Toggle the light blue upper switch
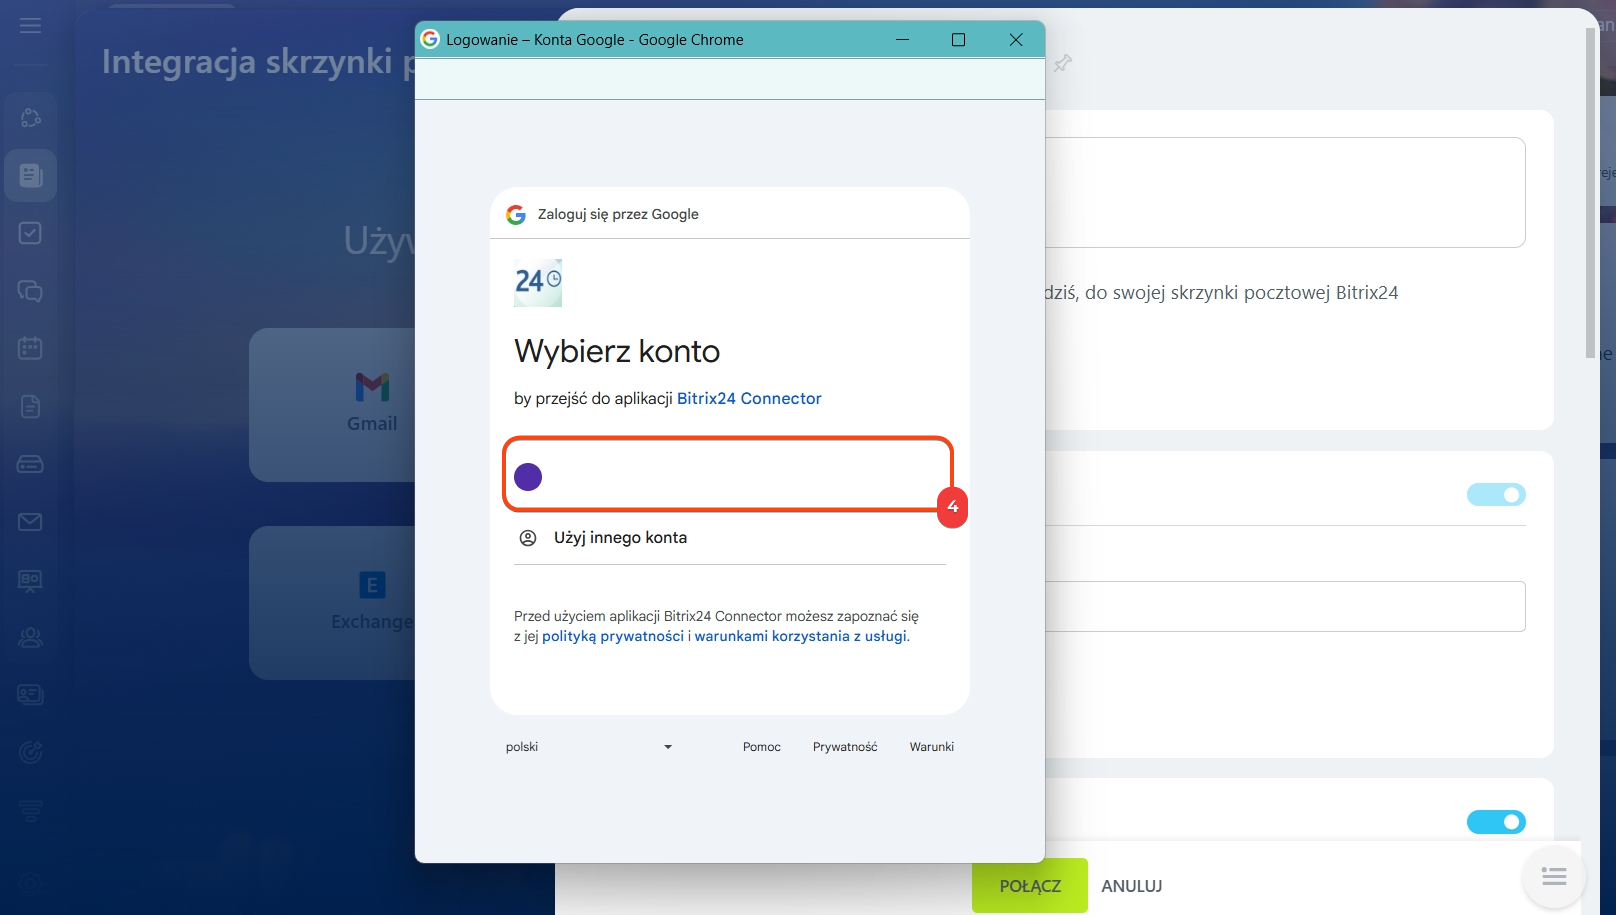Viewport: 1616px width, 915px height. pyautogui.click(x=1496, y=494)
